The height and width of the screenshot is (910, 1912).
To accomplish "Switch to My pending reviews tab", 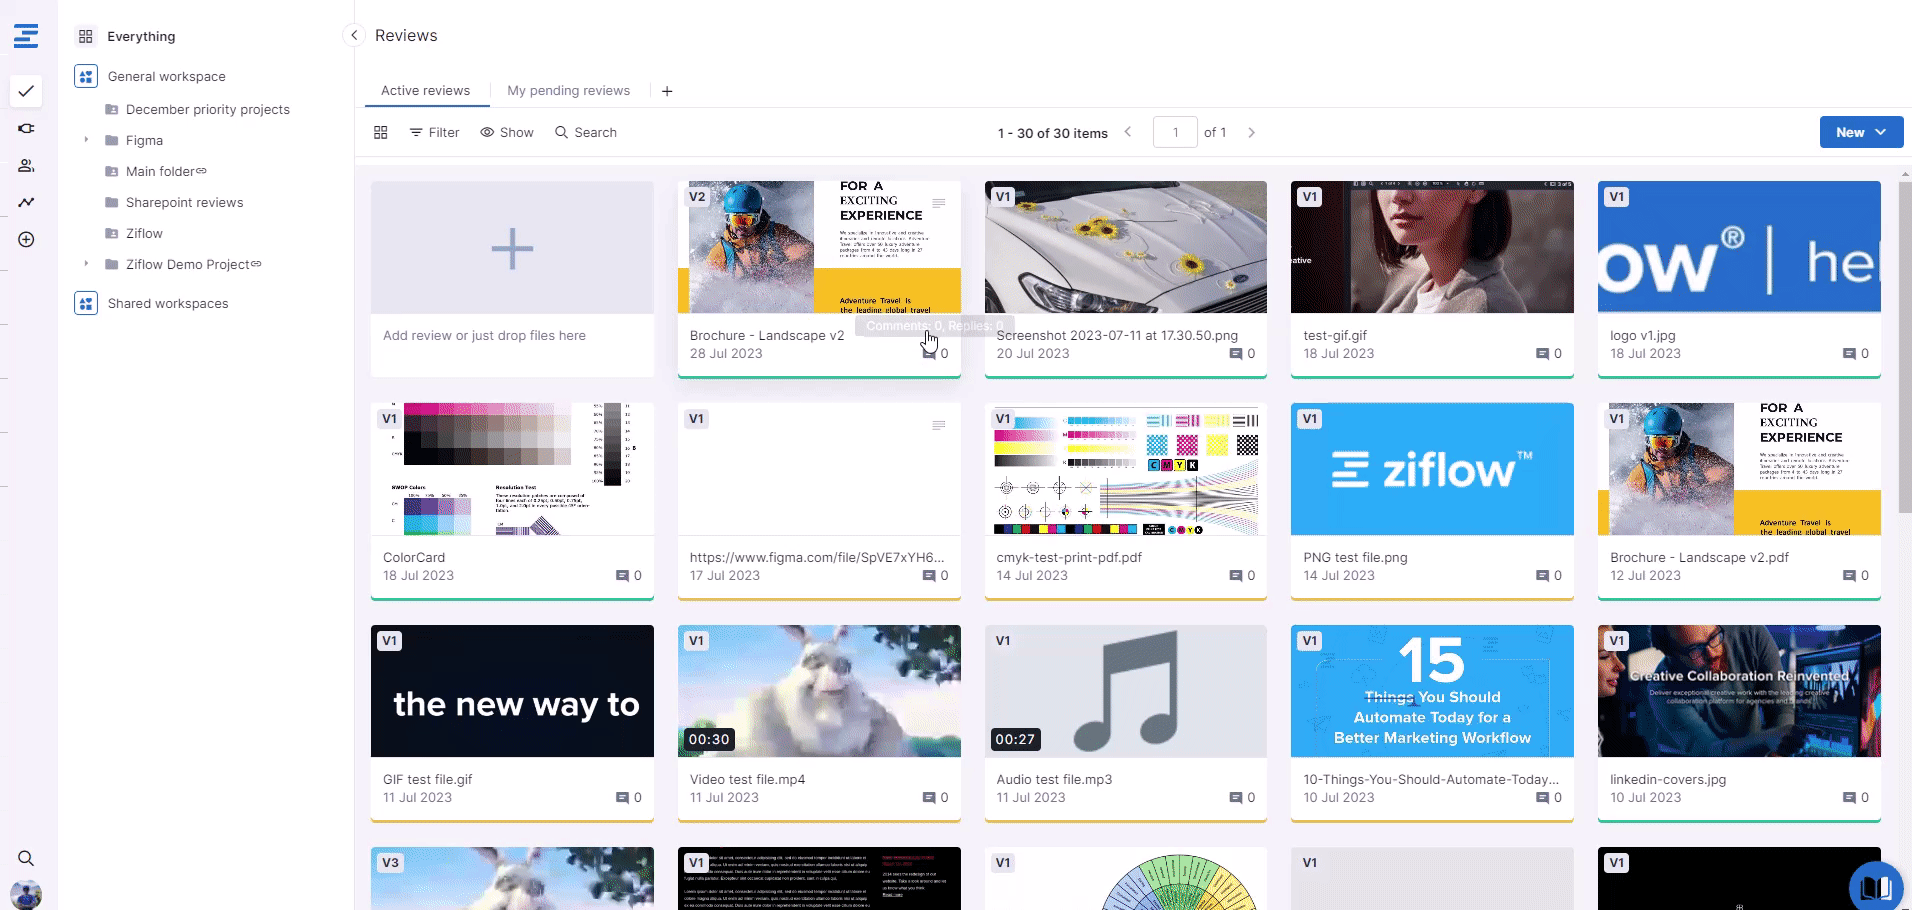I will pos(568,91).
